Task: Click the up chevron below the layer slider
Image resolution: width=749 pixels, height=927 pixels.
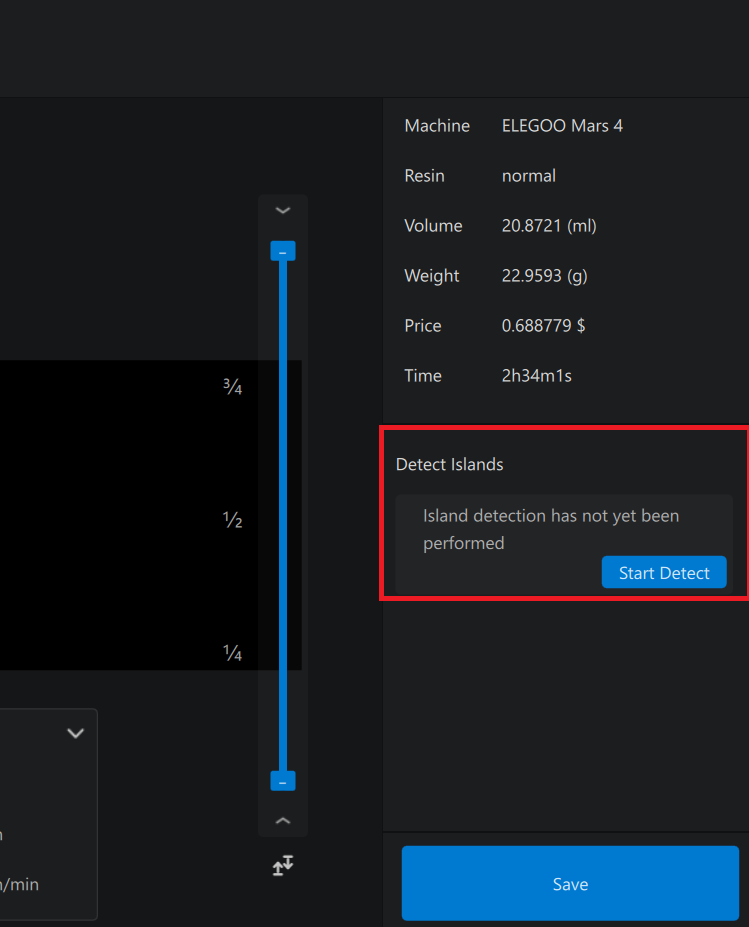Action: 283,821
